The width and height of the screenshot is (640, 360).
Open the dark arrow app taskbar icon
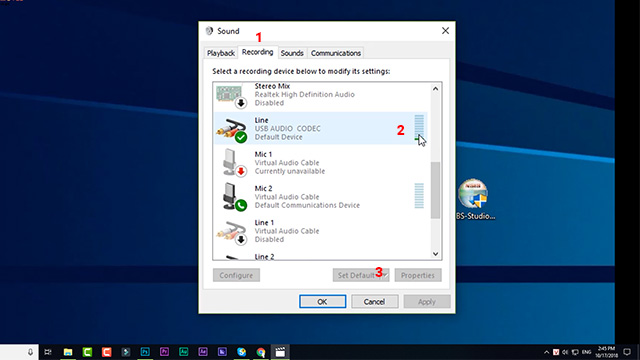coord(126,352)
